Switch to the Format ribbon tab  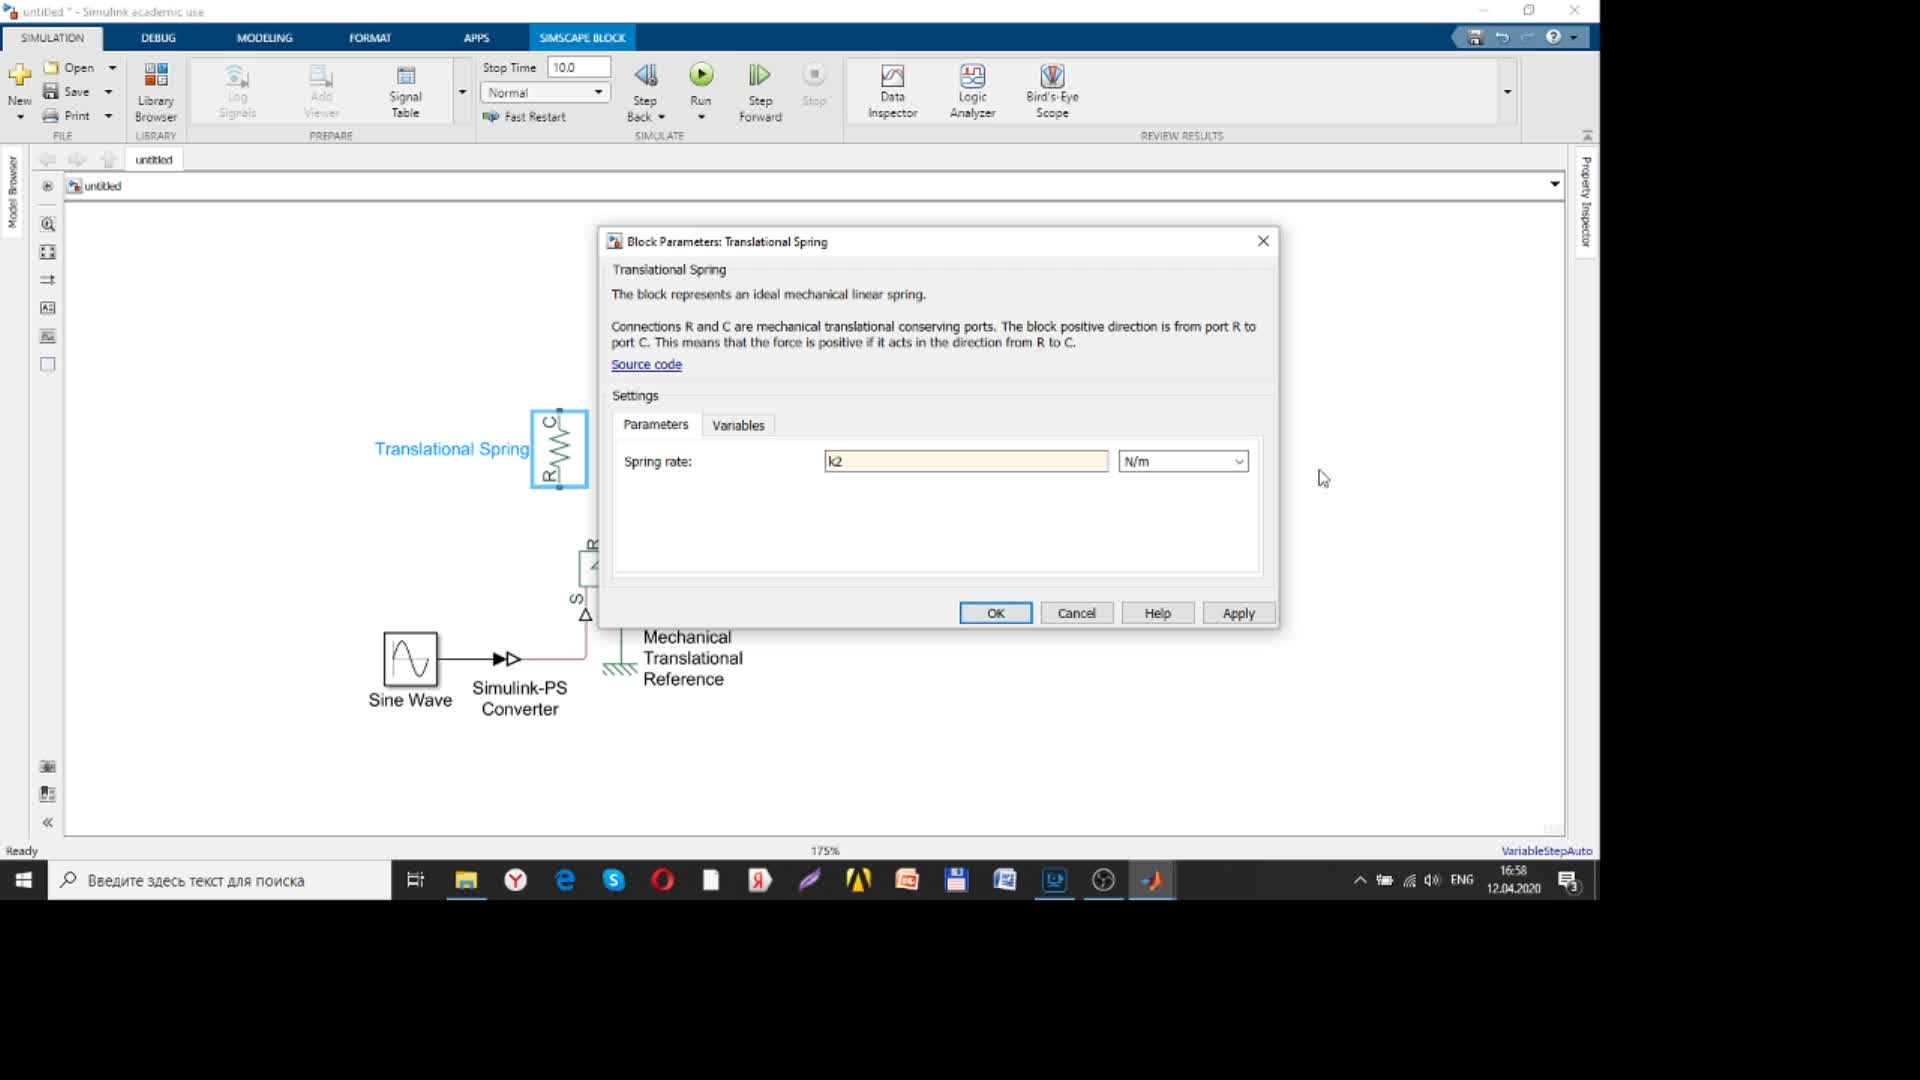point(370,38)
